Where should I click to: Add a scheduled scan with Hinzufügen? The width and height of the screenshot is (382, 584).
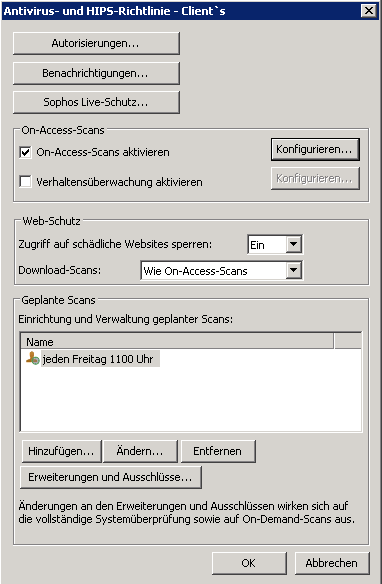tap(61, 451)
